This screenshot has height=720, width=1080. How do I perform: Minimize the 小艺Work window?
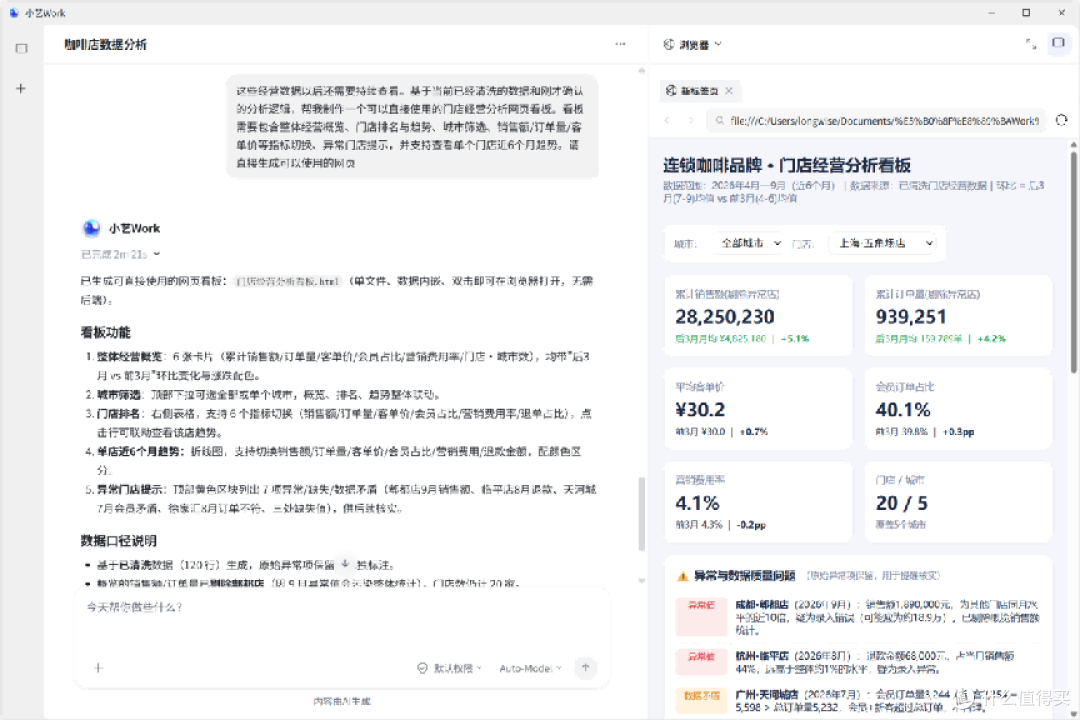(992, 12)
